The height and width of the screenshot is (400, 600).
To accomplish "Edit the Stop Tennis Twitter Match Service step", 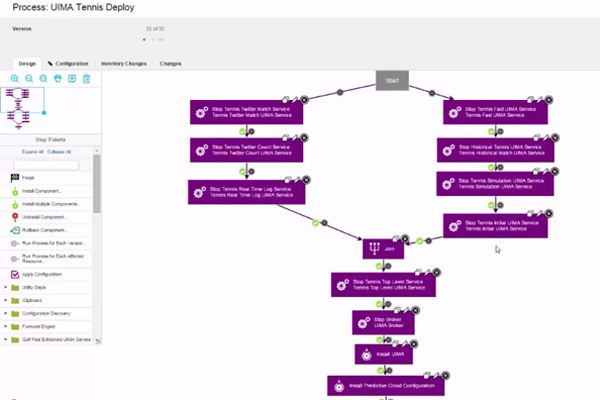I will (295, 100).
